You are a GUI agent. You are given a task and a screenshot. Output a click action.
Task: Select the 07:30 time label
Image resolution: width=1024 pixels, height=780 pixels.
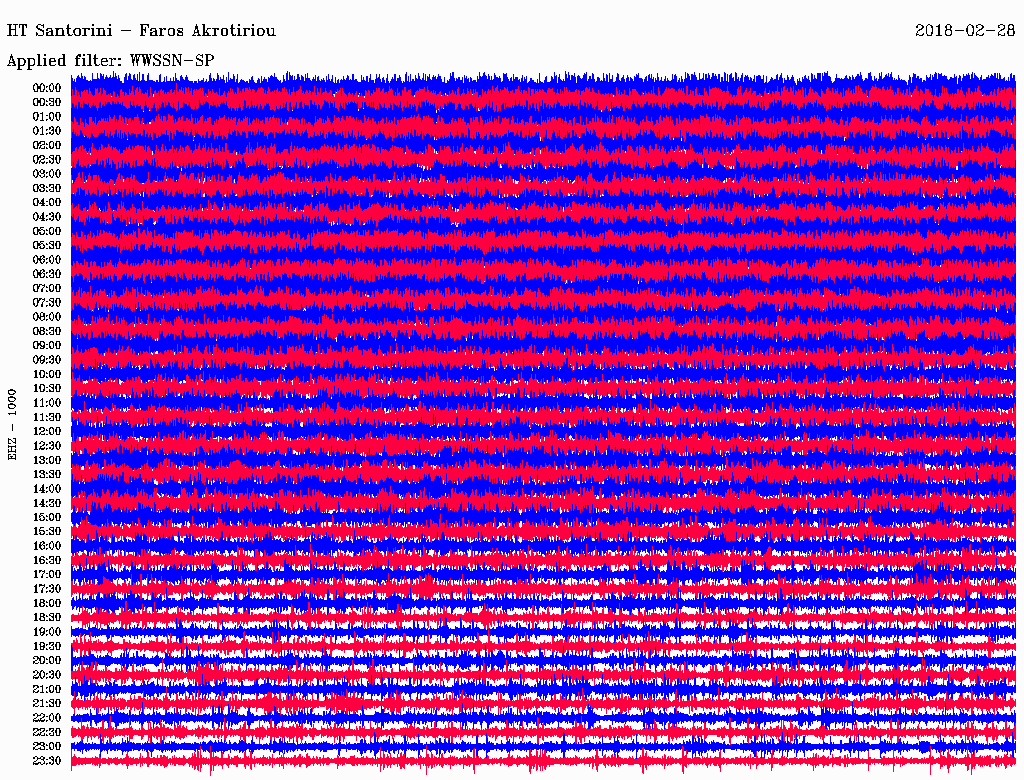47,303
